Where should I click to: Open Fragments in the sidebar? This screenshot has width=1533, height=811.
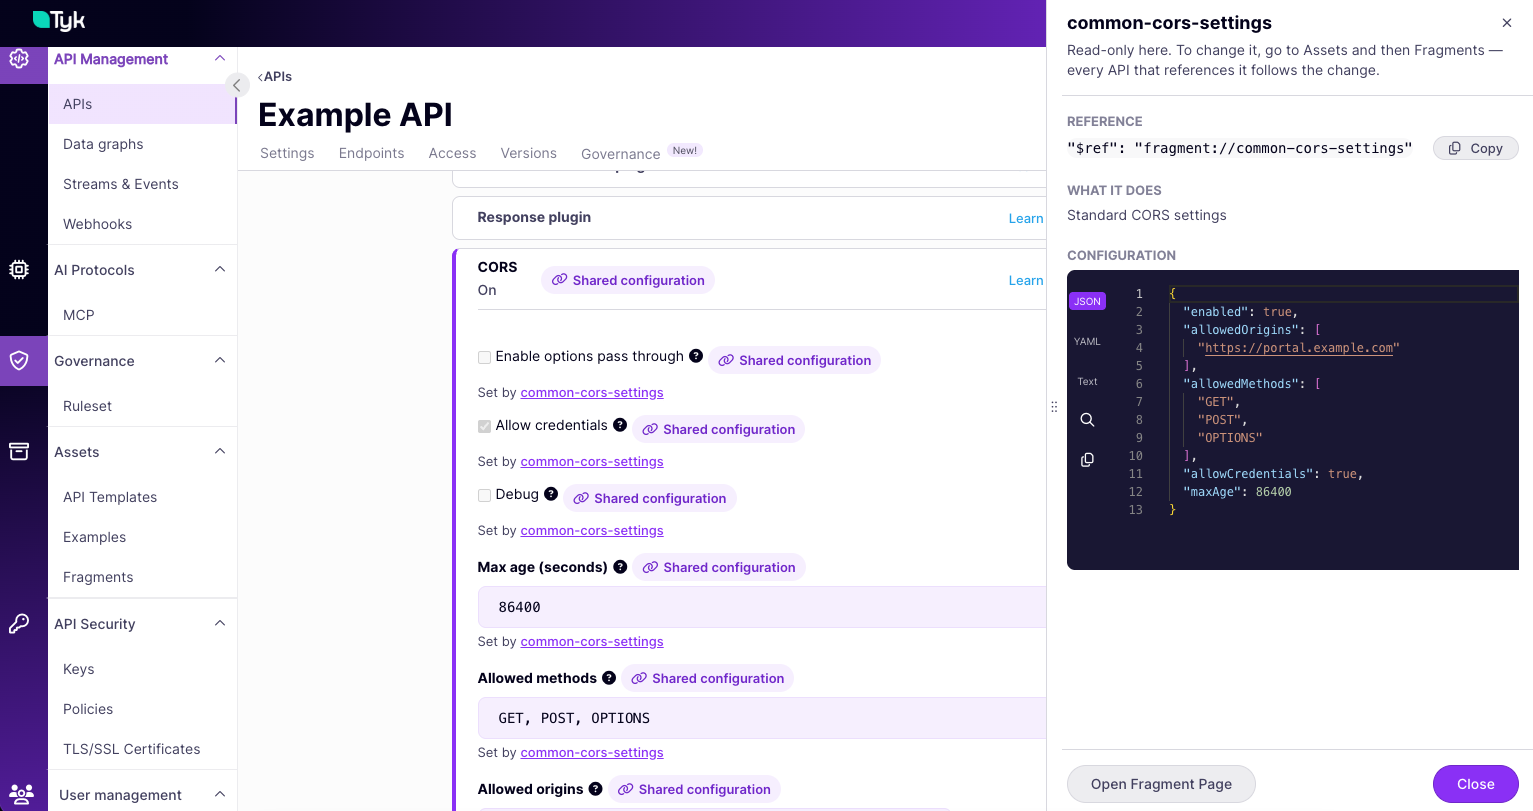[98, 577]
